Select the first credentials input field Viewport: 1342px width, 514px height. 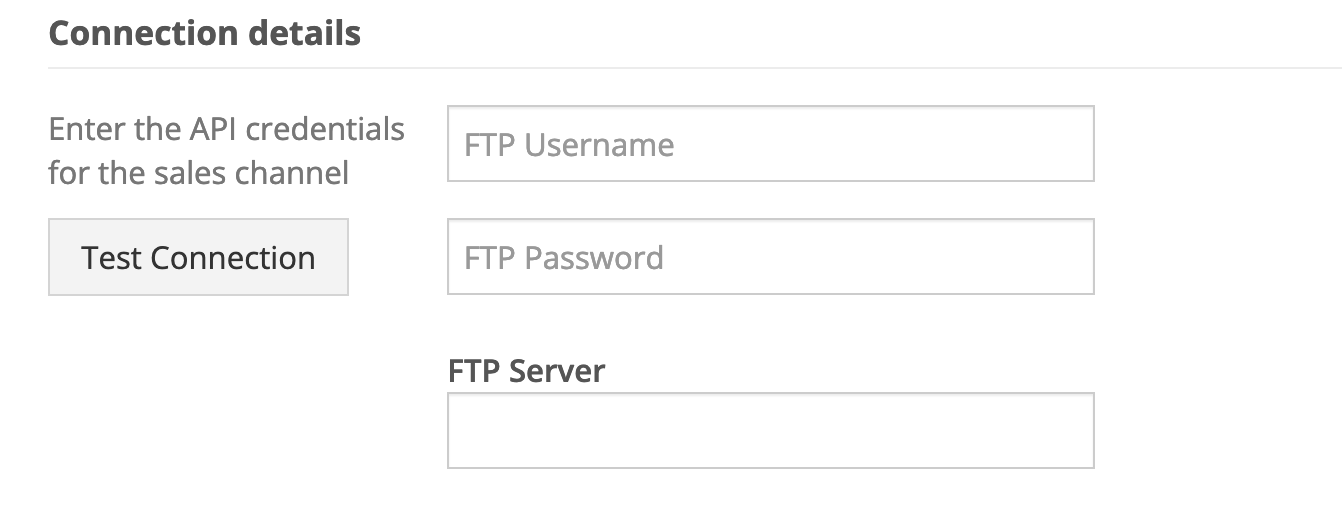(x=770, y=144)
